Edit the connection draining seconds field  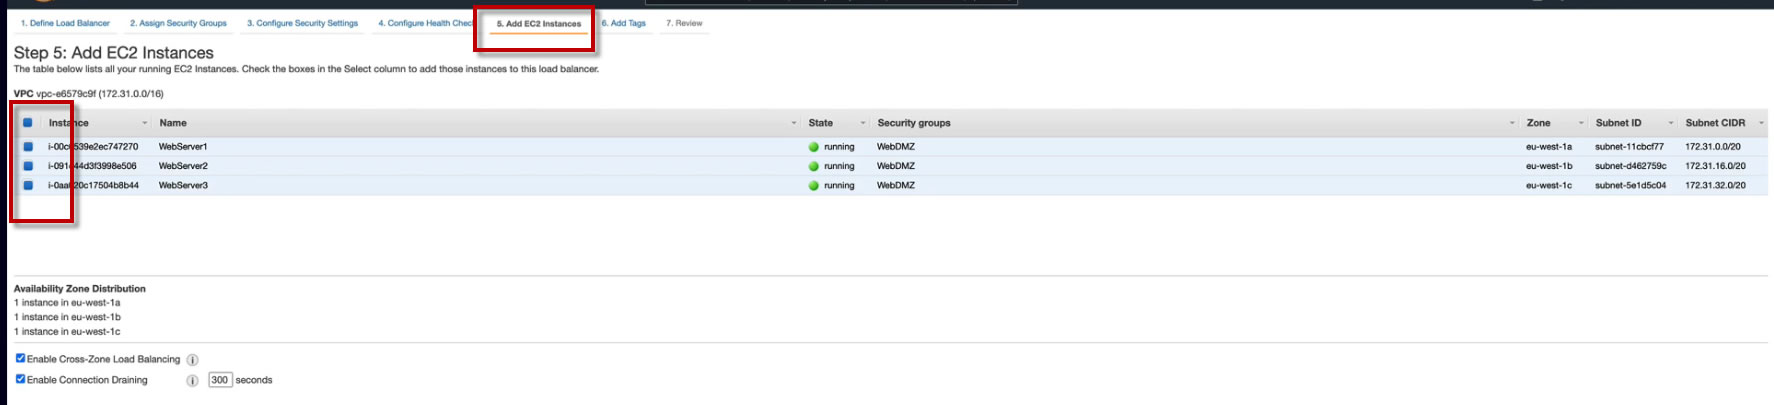tap(220, 380)
